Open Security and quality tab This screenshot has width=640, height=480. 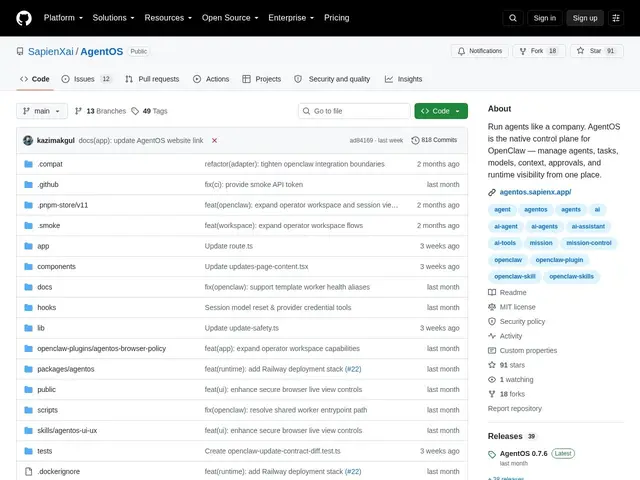[332, 79]
